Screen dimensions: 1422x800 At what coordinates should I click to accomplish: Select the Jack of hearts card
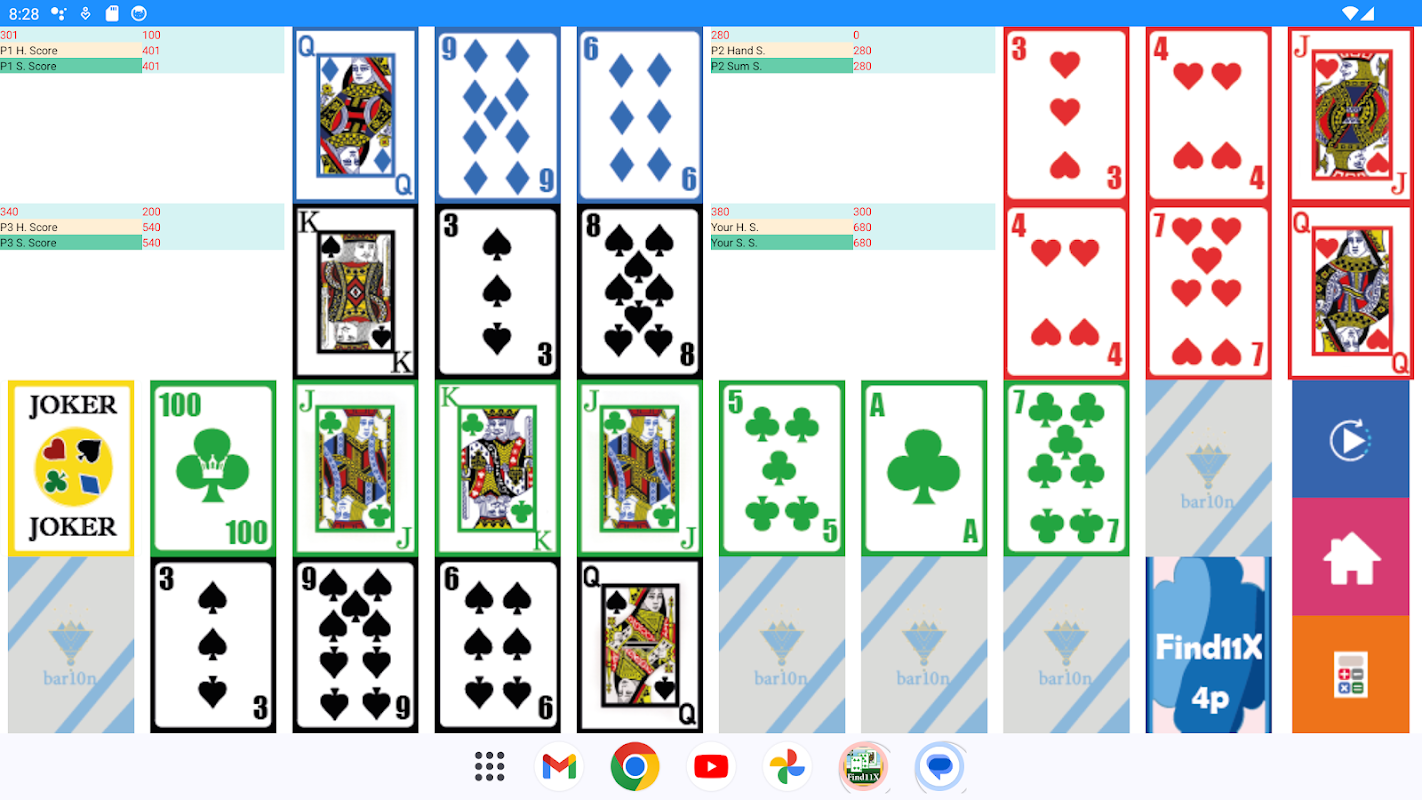coord(1351,115)
